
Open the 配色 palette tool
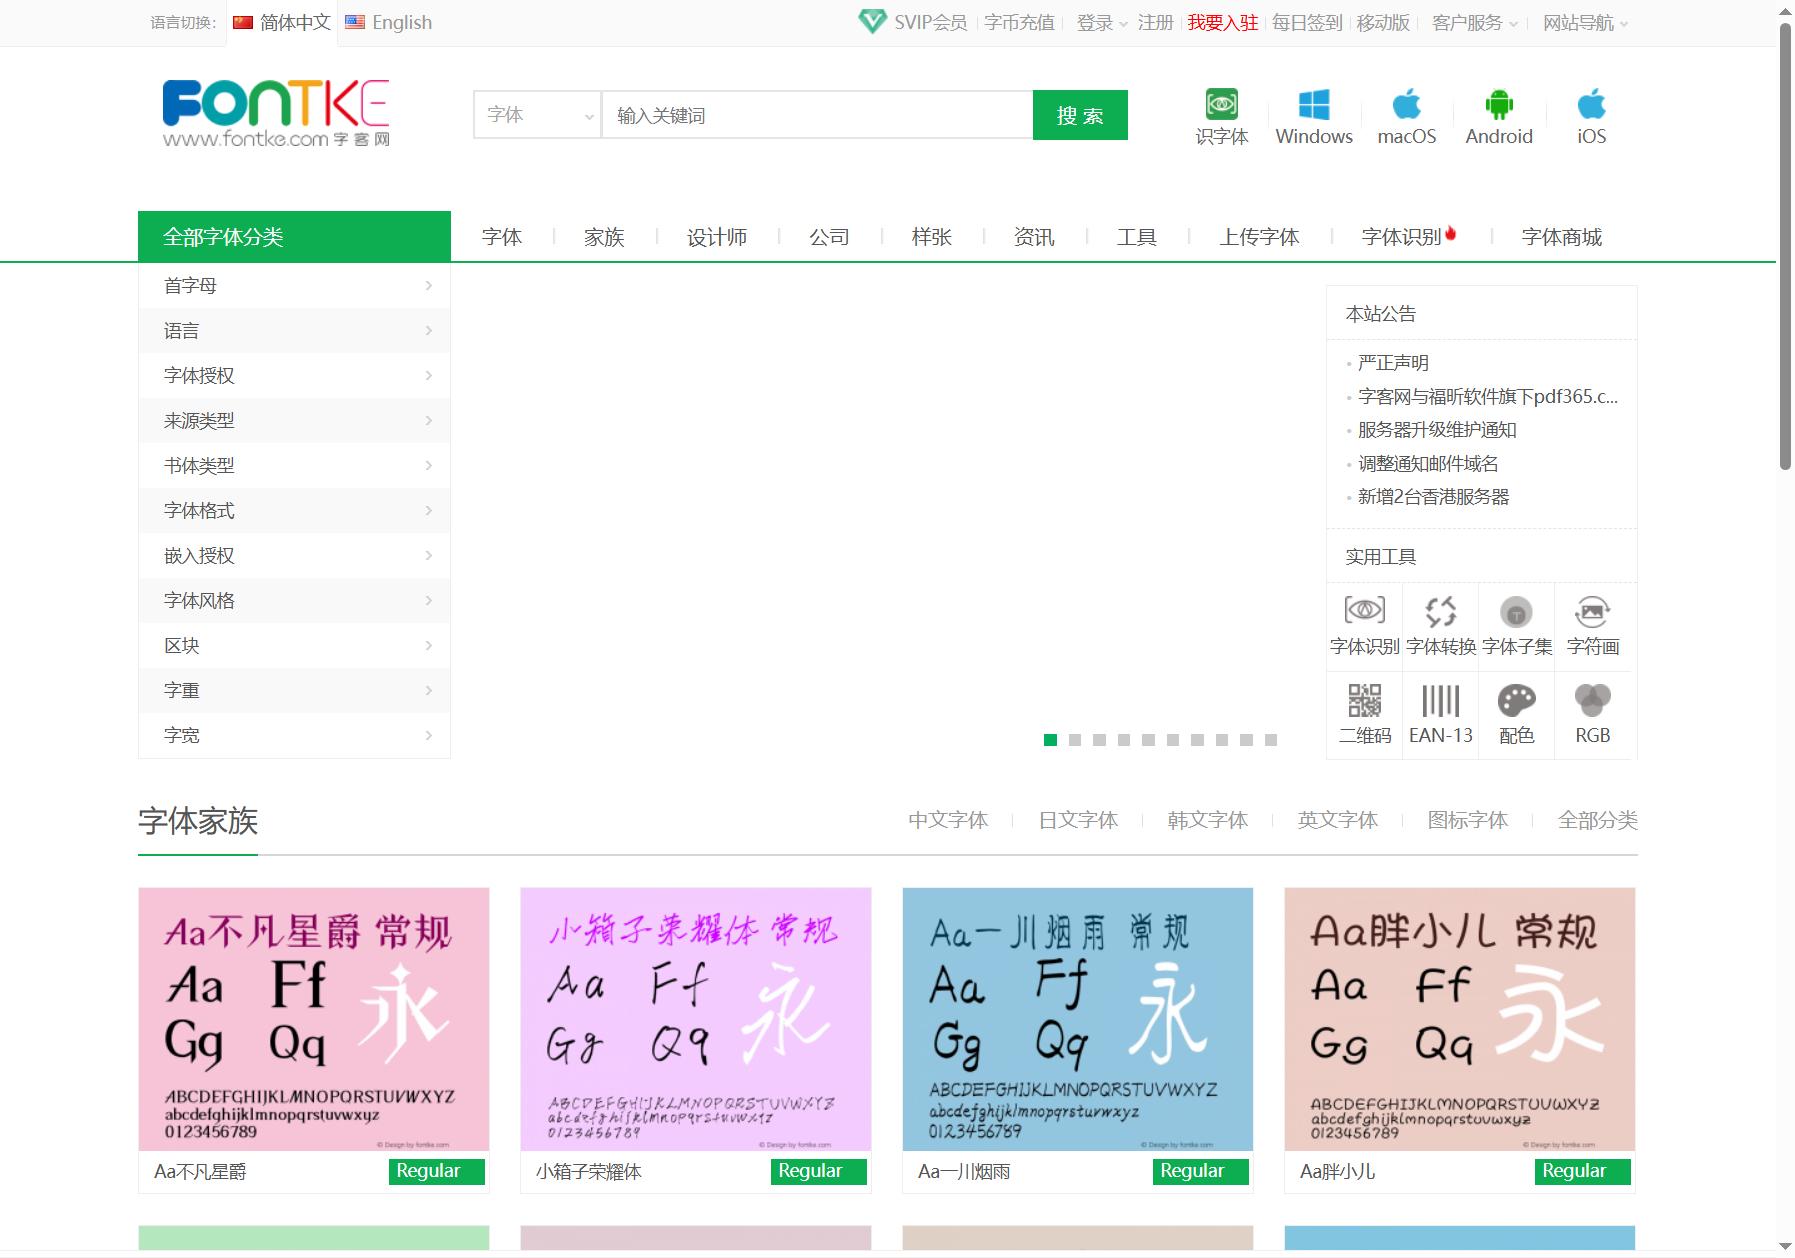[x=1516, y=700]
